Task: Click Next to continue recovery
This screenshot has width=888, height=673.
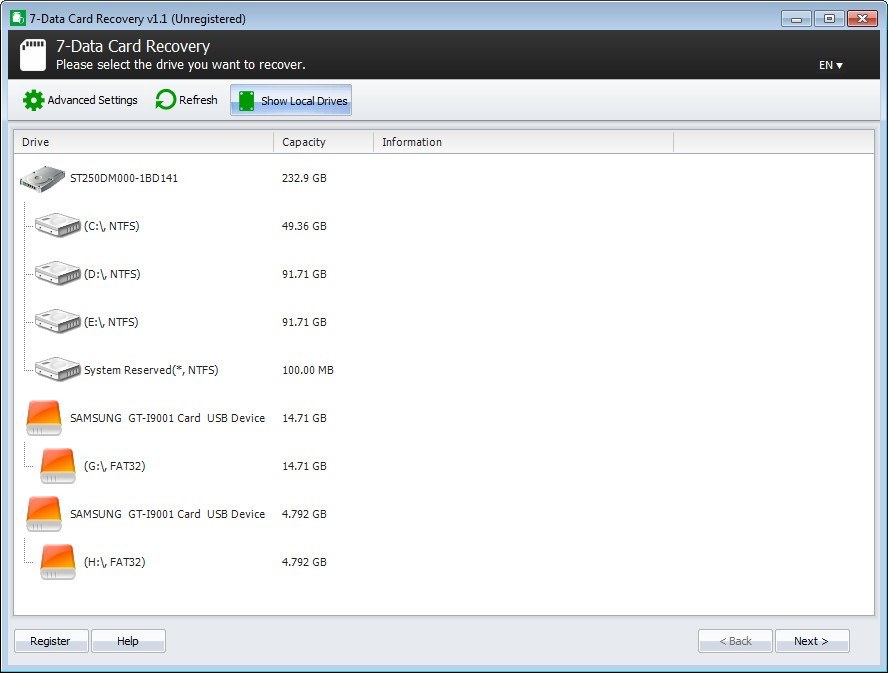Action: point(812,640)
